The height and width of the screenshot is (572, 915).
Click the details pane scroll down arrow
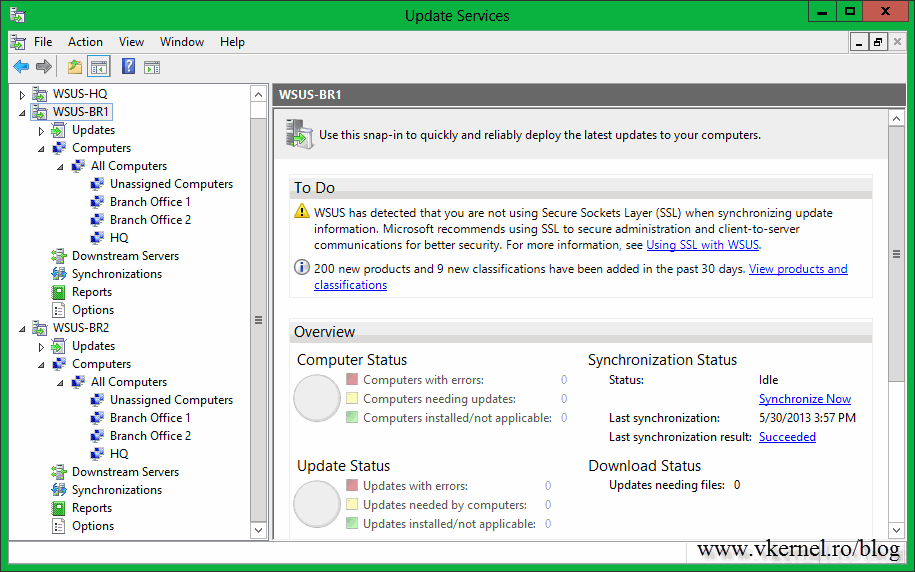pos(896,530)
